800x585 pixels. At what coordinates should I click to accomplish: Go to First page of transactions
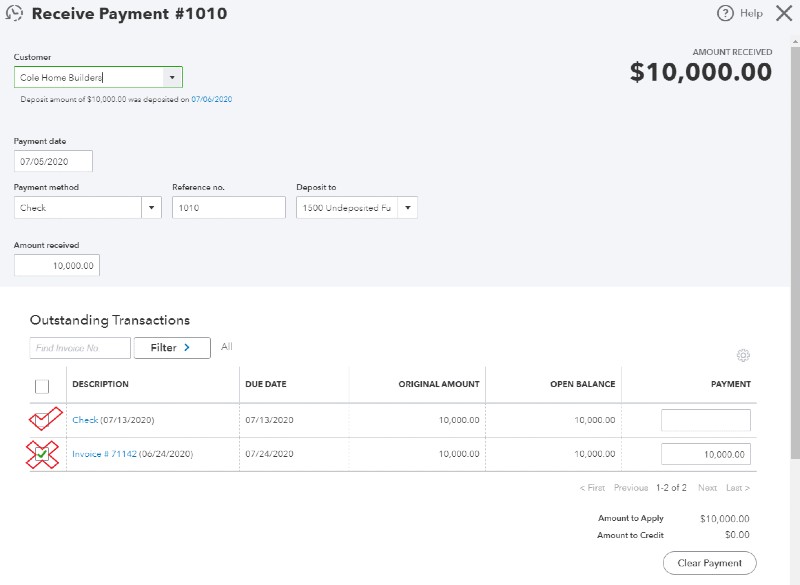click(592, 488)
